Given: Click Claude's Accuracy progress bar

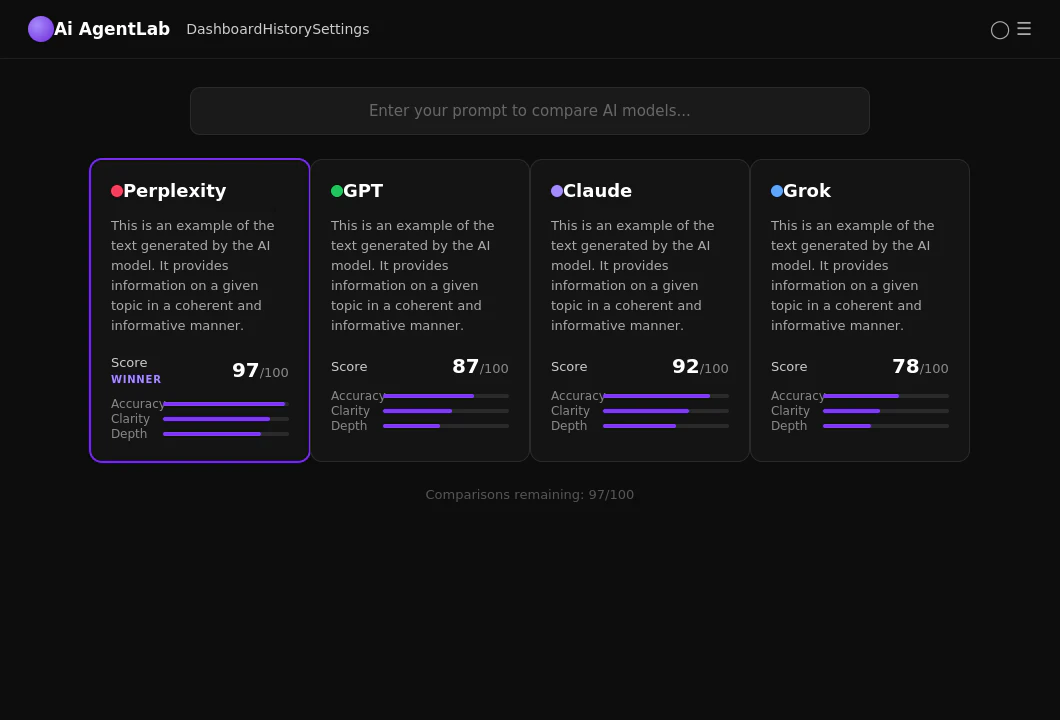Looking at the screenshot, I should [666, 396].
